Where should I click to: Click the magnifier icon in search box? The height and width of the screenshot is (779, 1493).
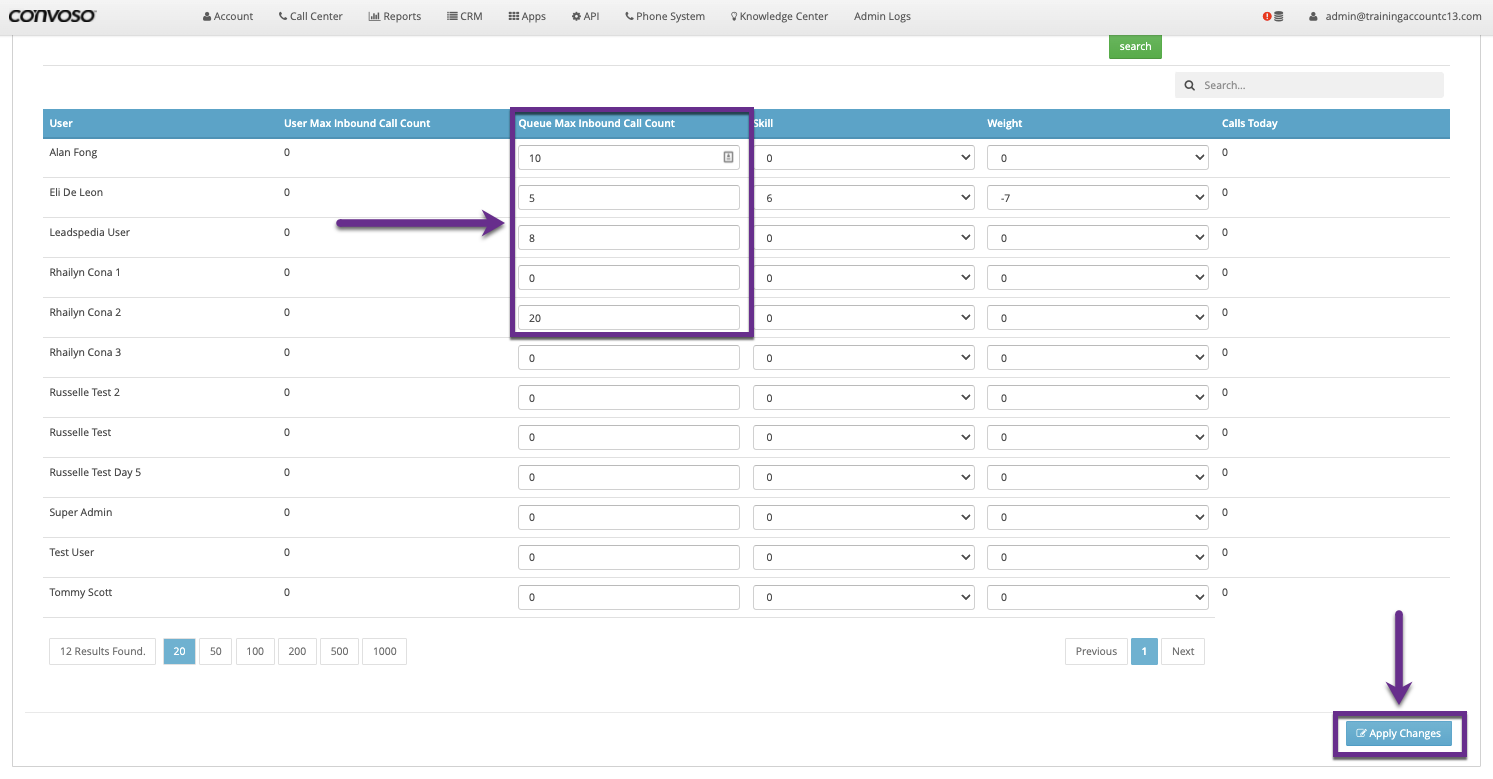tap(1190, 86)
